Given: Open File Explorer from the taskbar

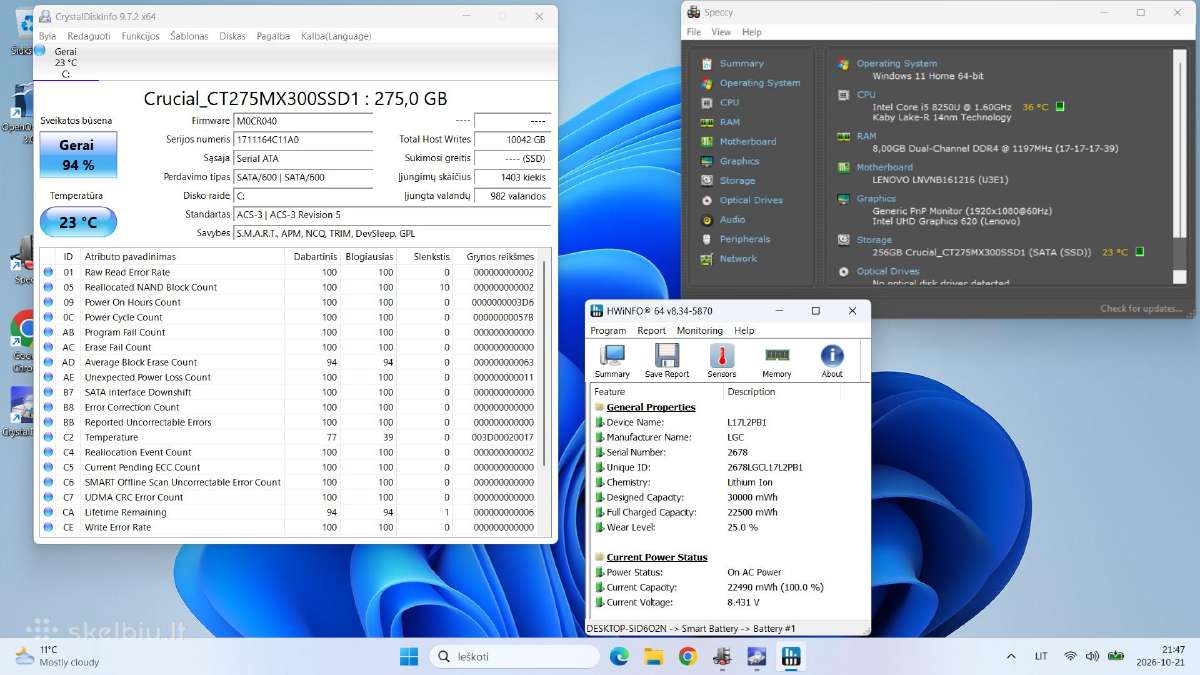Looking at the screenshot, I should (x=654, y=656).
